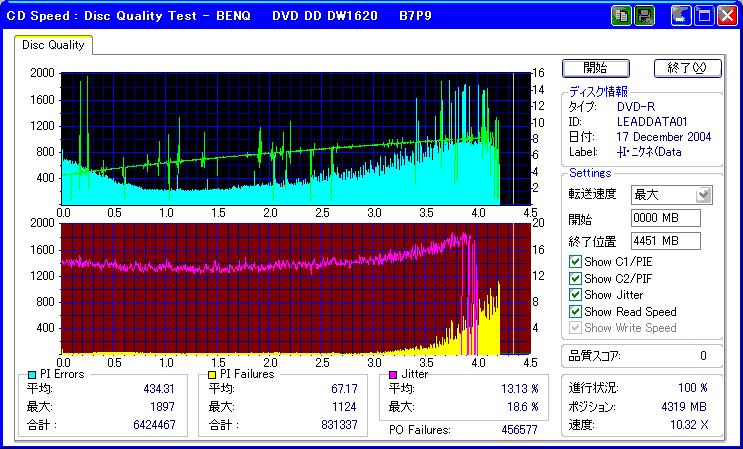This screenshot has width=743, height=449.
Task: Open the 転送速度 speed dropdown
Action: (704, 195)
